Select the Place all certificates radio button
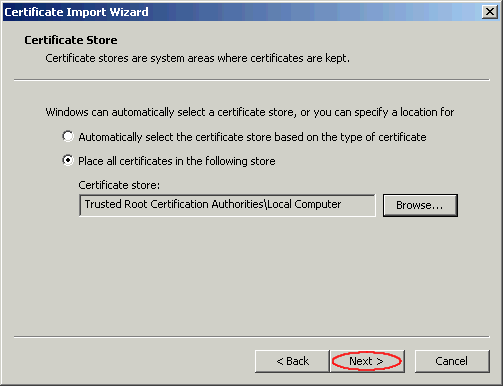The height and width of the screenshot is (386, 503). (x=68, y=161)
